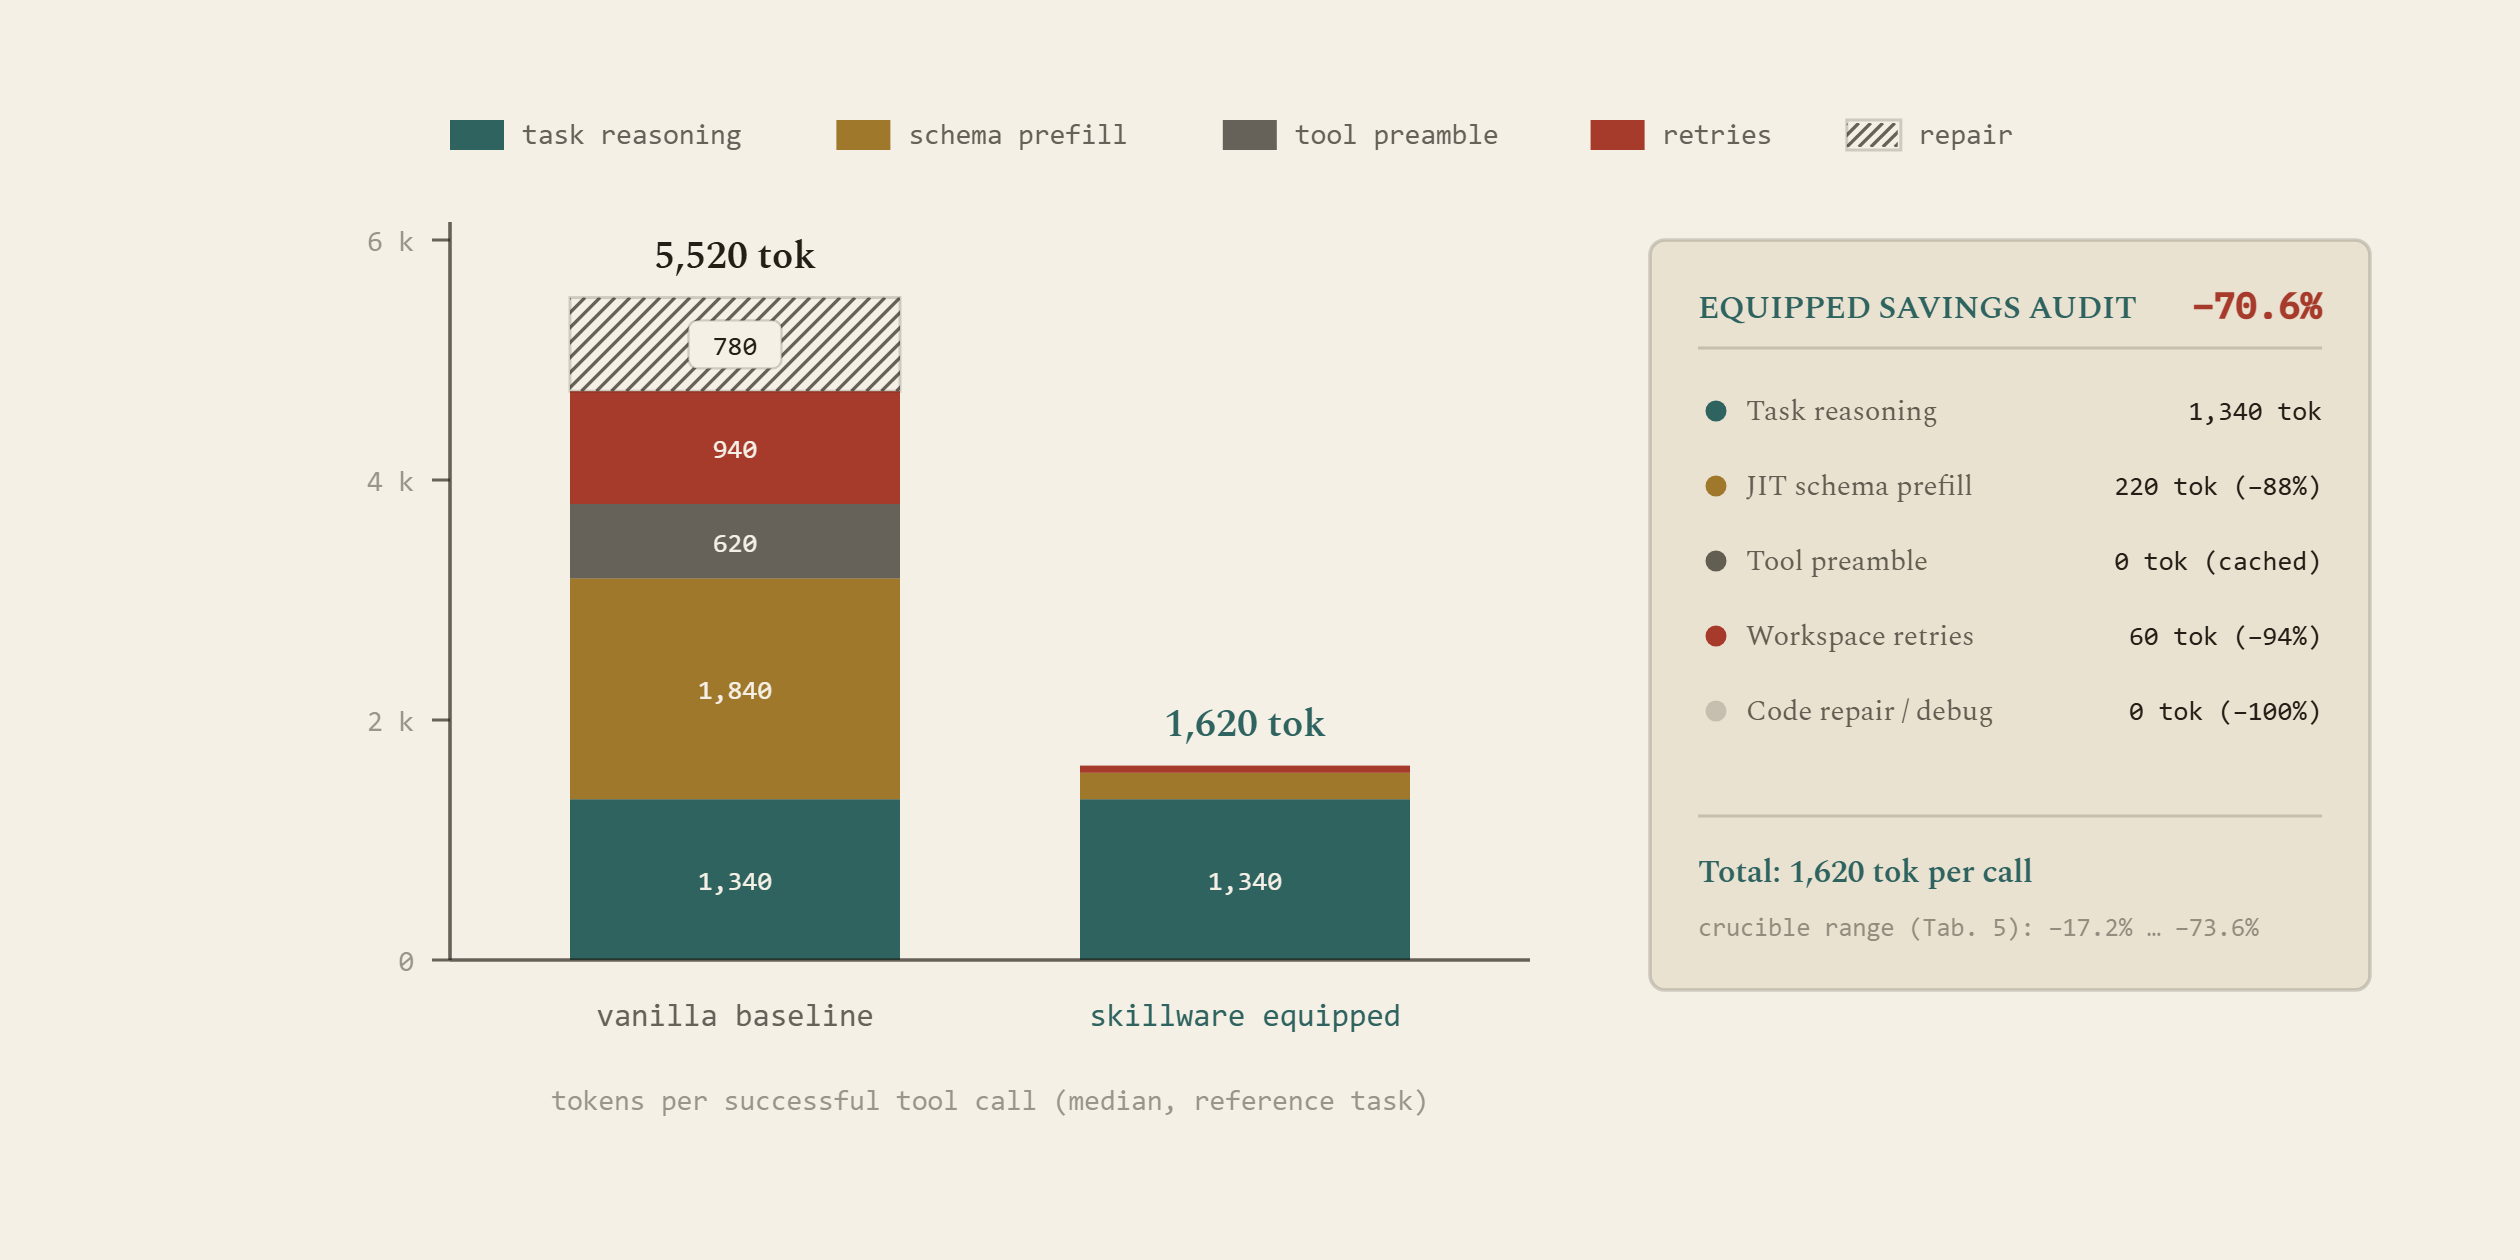Select the hatched 780 repair segment in baseline bar
Image resolution: width=2520 pixels, height=1260 pixels.
[735, 344]
